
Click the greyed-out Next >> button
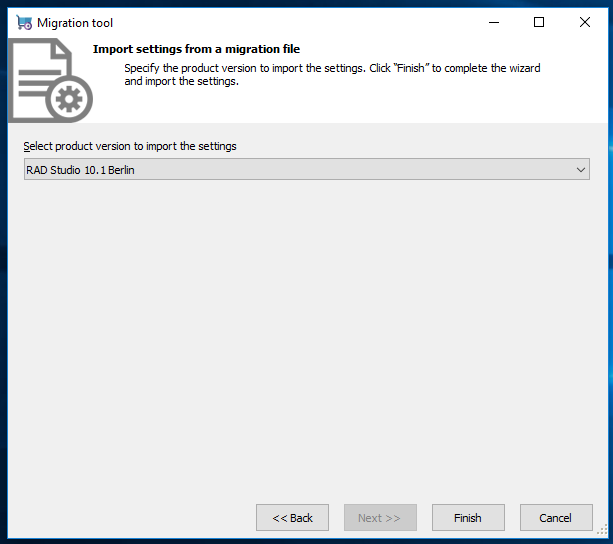pyautogui.click(x=380, y=517)
